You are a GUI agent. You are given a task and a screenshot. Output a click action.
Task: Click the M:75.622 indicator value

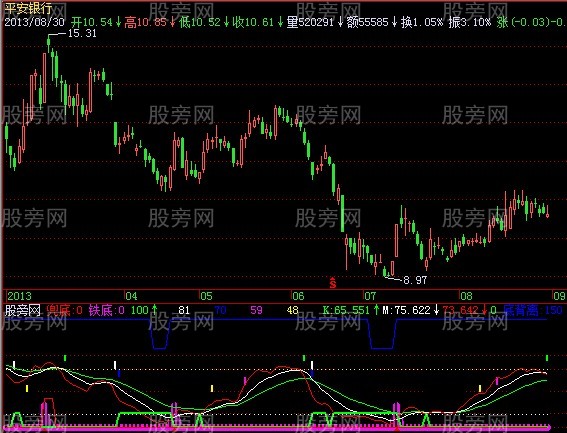tap(406, 310)
